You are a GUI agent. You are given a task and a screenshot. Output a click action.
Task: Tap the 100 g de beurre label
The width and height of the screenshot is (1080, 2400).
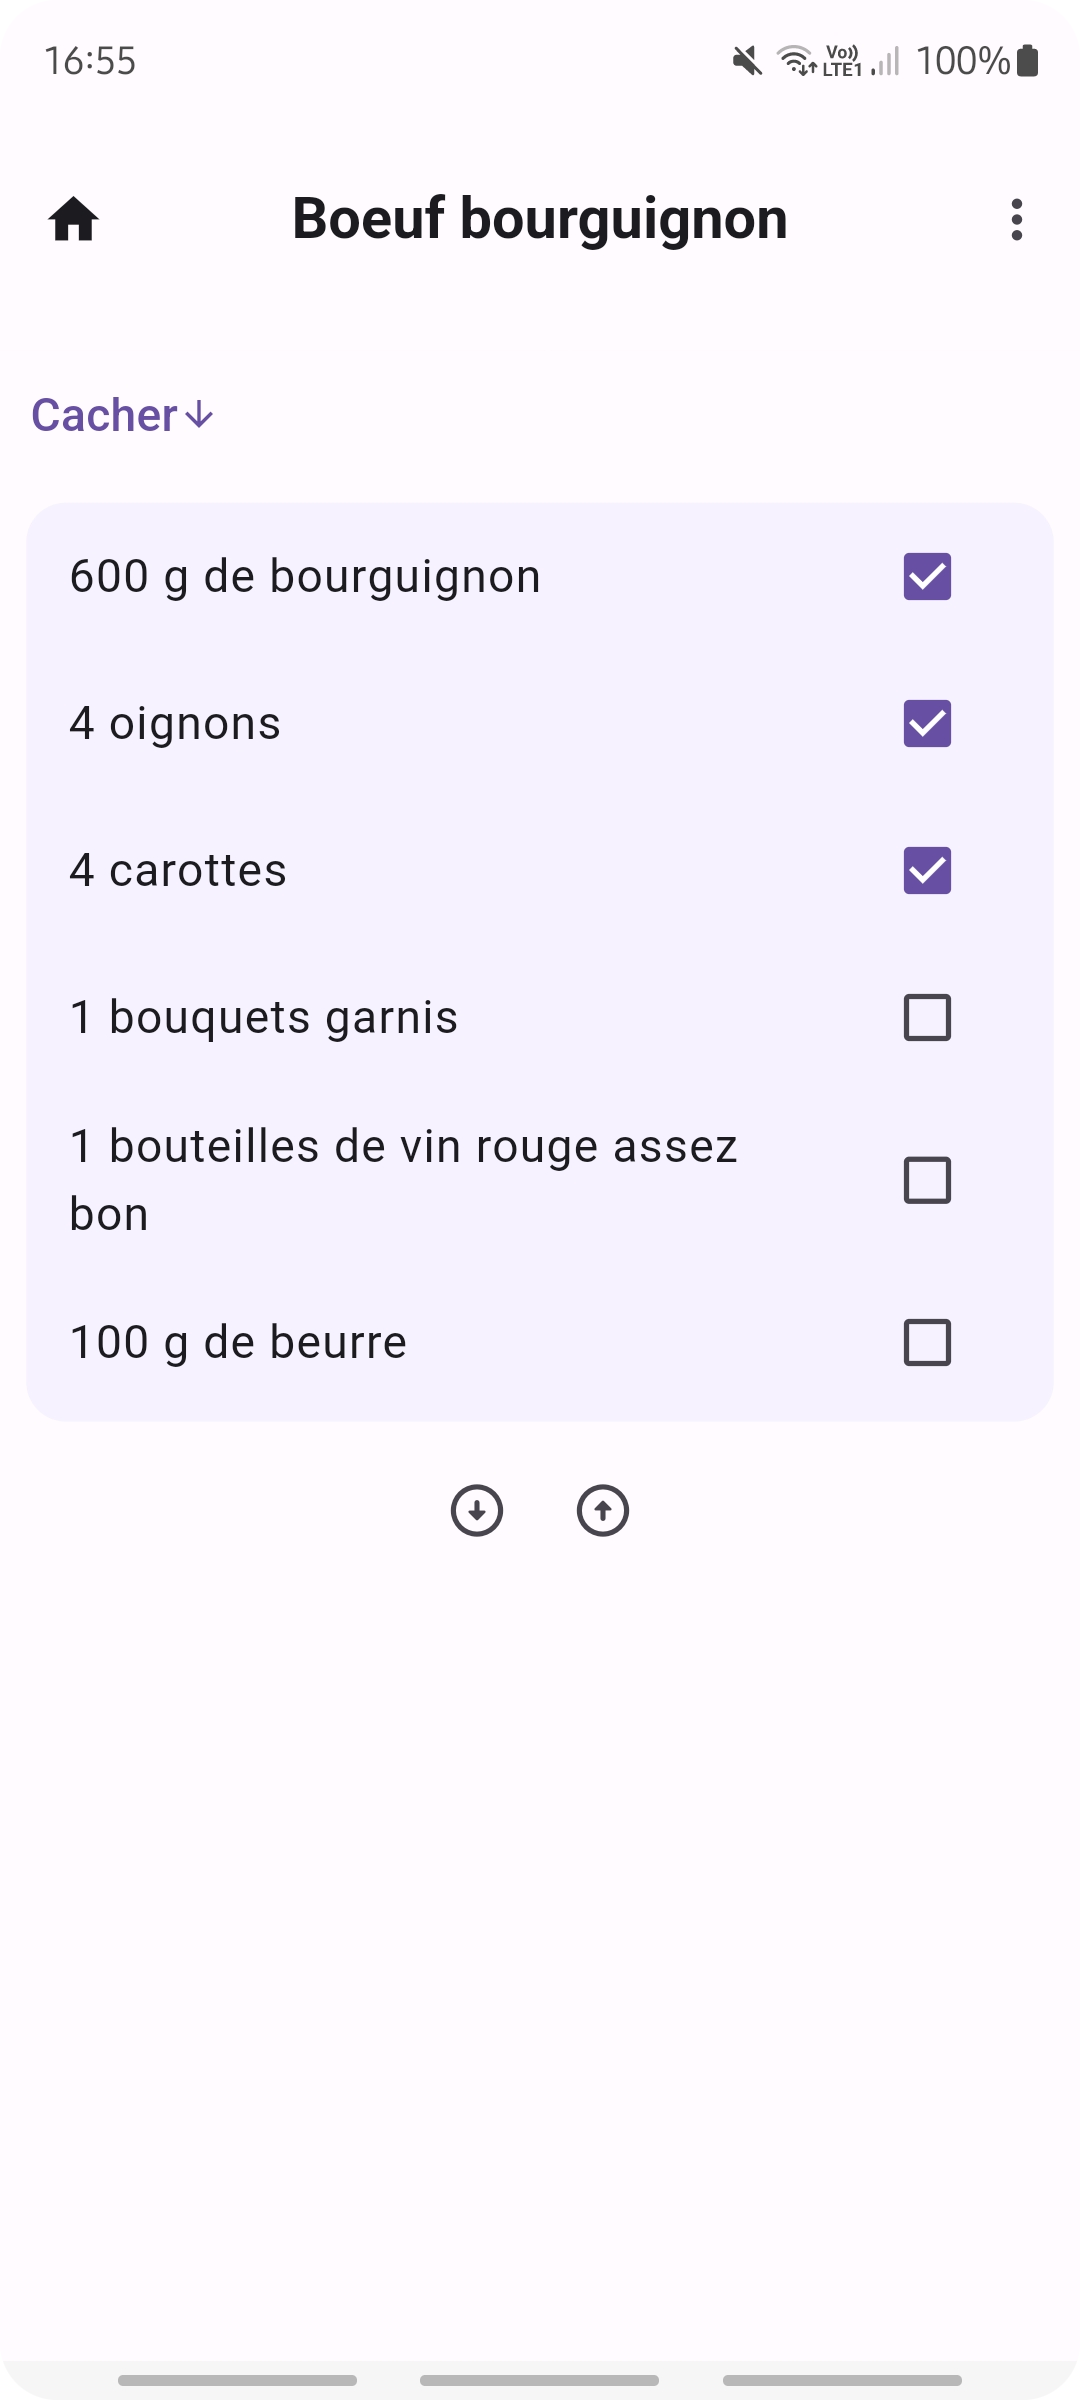(238, 1343)
